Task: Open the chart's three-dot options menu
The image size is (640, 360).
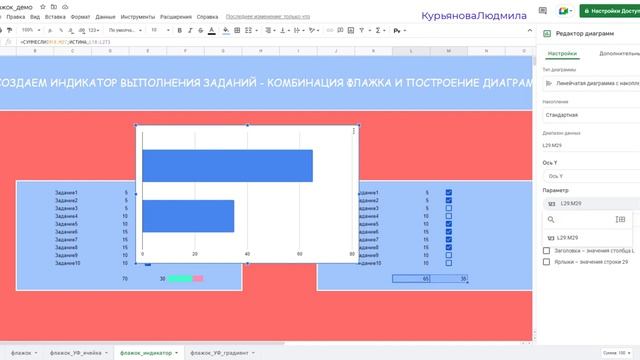Action: pyautogui.click(x=353, y=131)
